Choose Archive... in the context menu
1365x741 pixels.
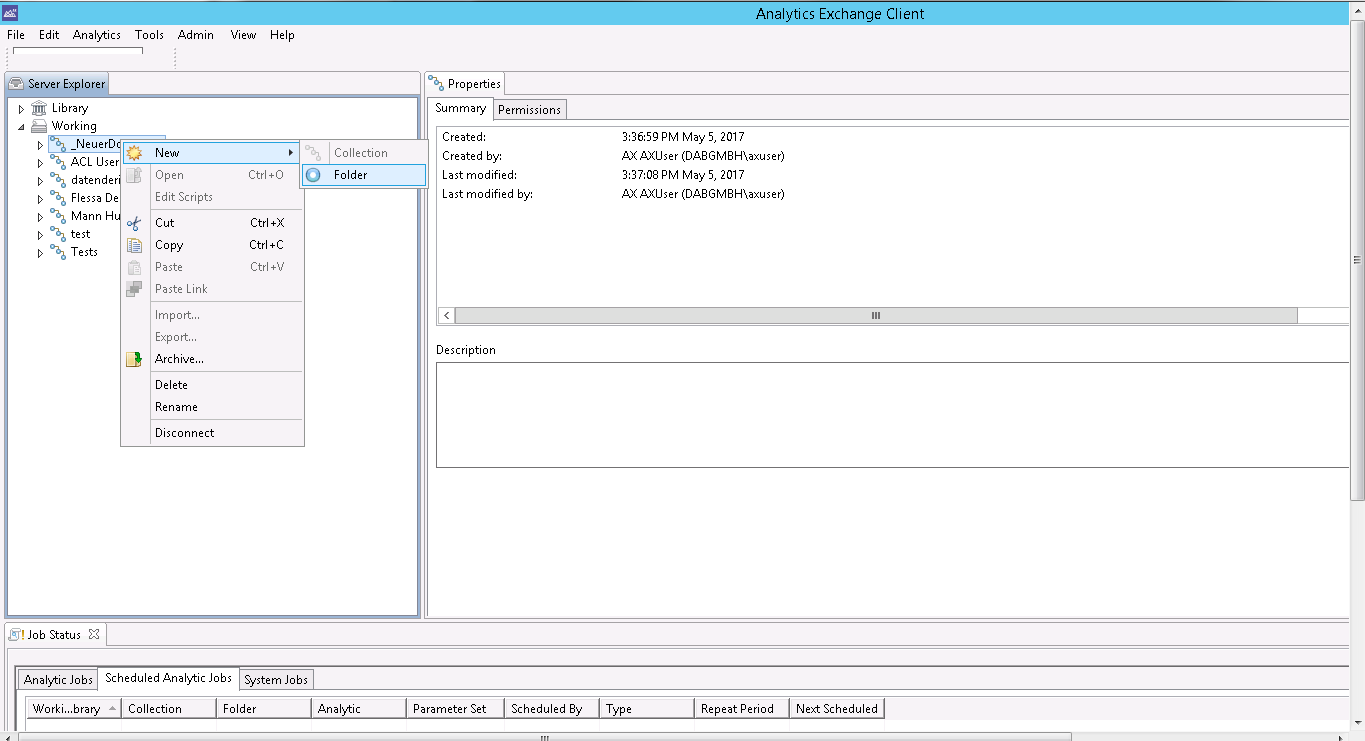point(211,359)
